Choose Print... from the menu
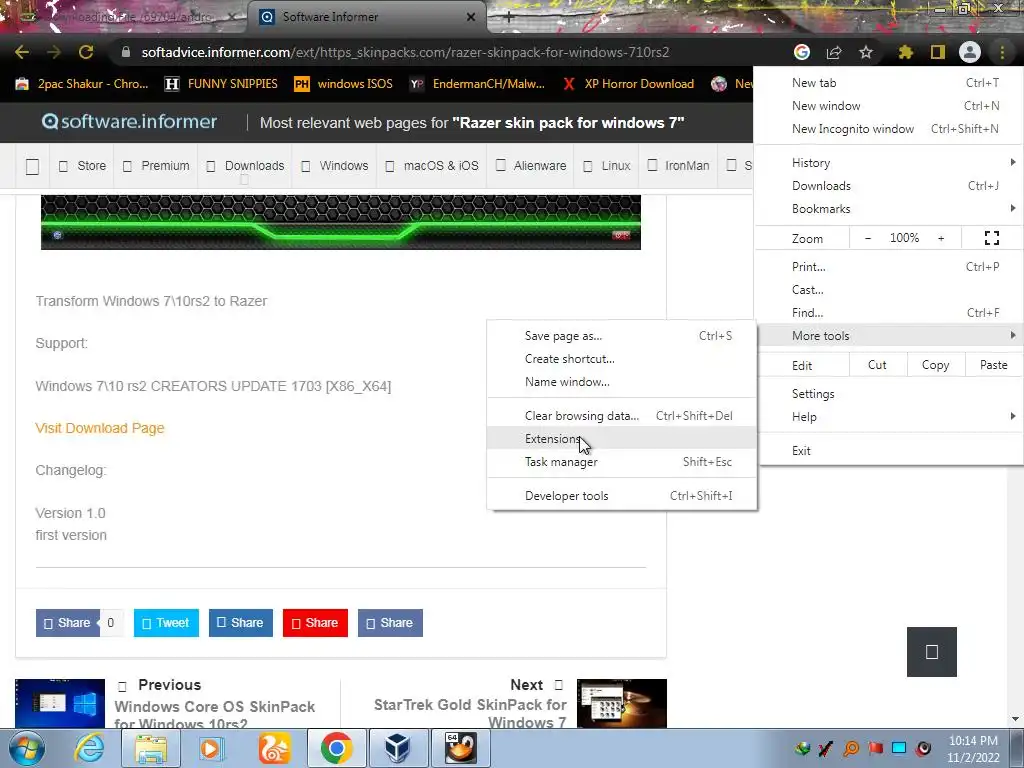This screenshot has height=768, width=1024. coord(888,266)
